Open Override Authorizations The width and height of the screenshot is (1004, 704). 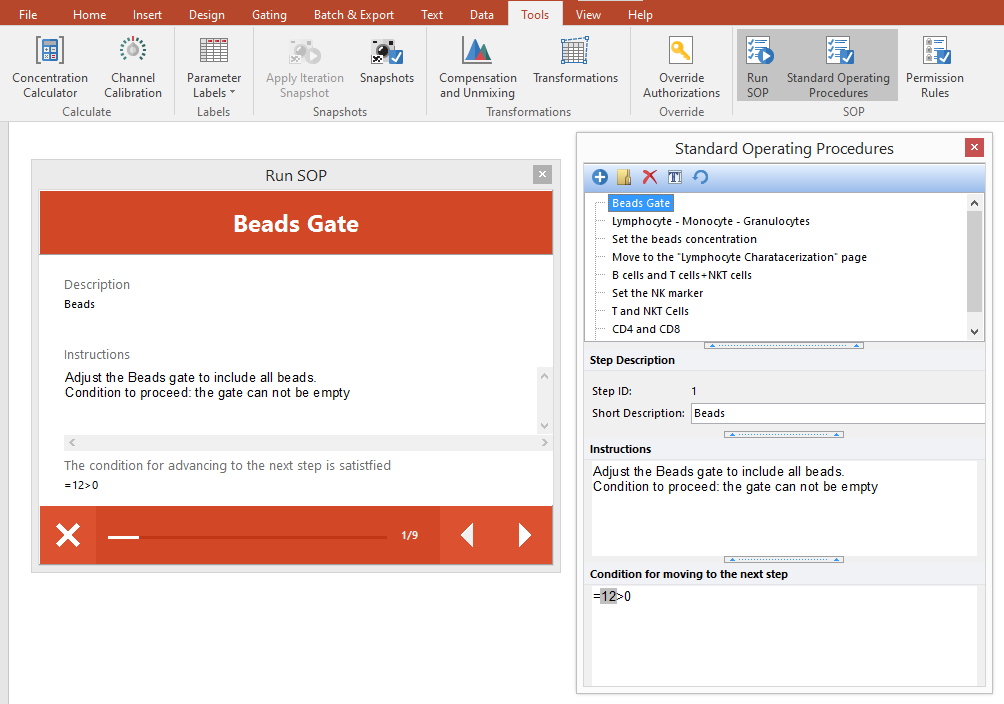[681, 68]
